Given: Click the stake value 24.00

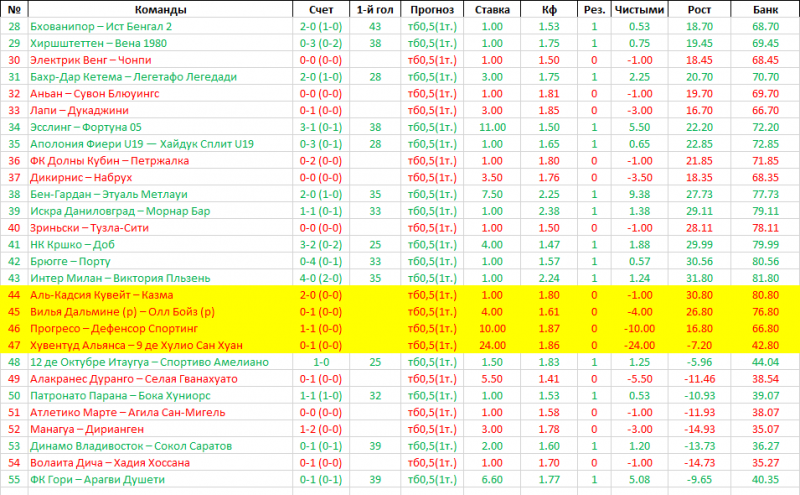Looking at the screenshot, I should click(491, 345).
